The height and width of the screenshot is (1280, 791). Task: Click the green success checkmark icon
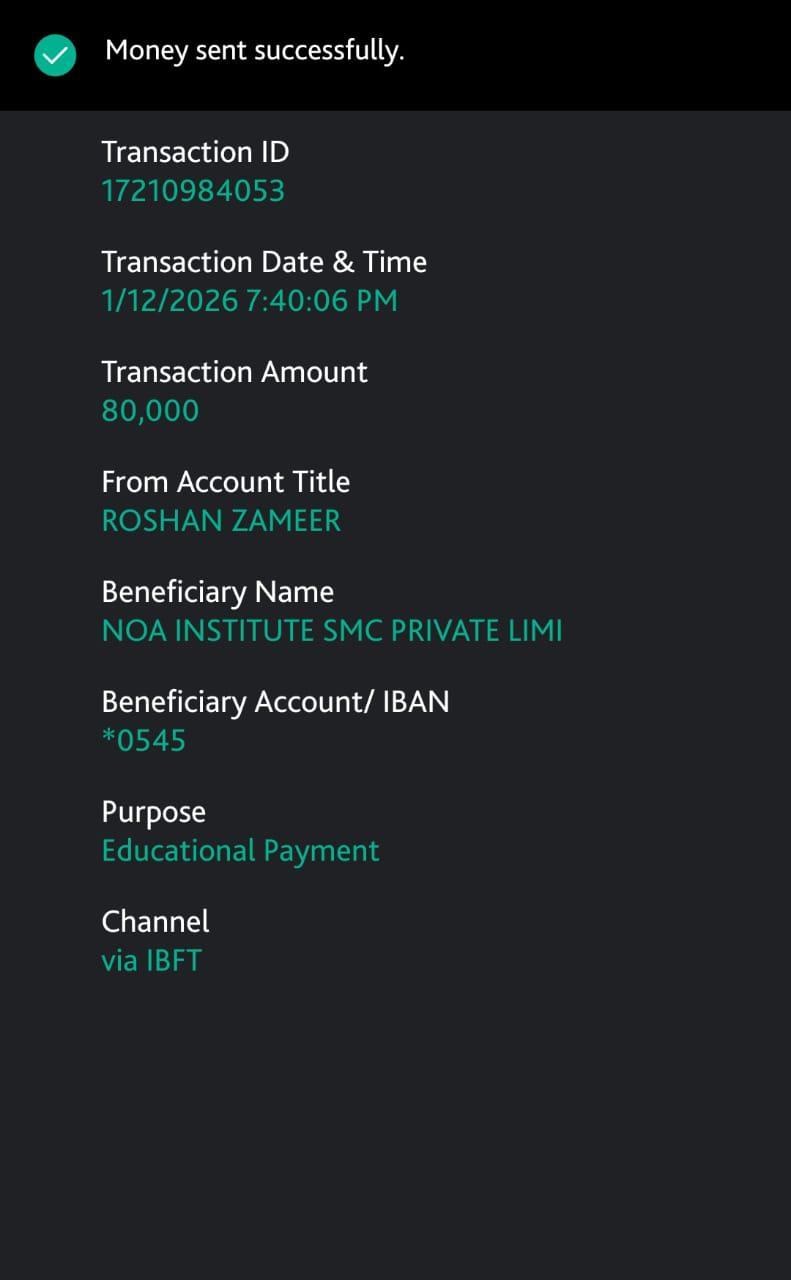(55, 55)
